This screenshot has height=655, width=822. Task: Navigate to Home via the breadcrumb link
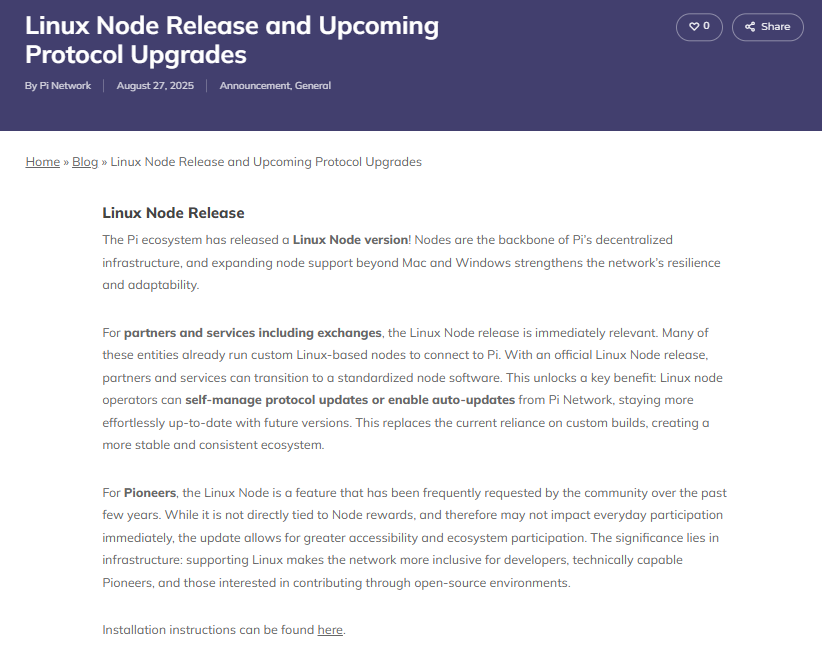(42, 161)
